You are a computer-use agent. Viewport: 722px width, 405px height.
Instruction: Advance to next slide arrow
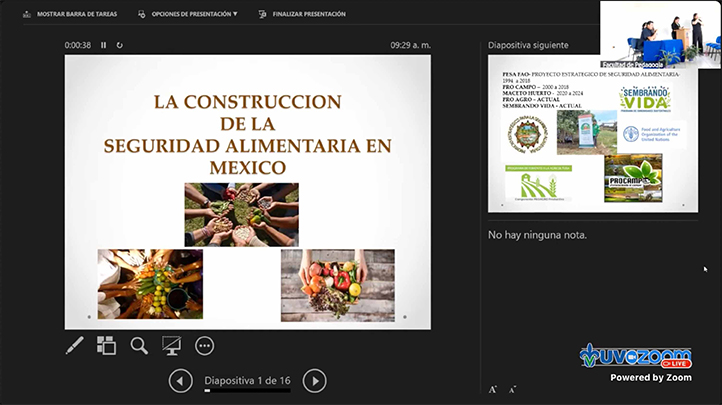point(314,381)
